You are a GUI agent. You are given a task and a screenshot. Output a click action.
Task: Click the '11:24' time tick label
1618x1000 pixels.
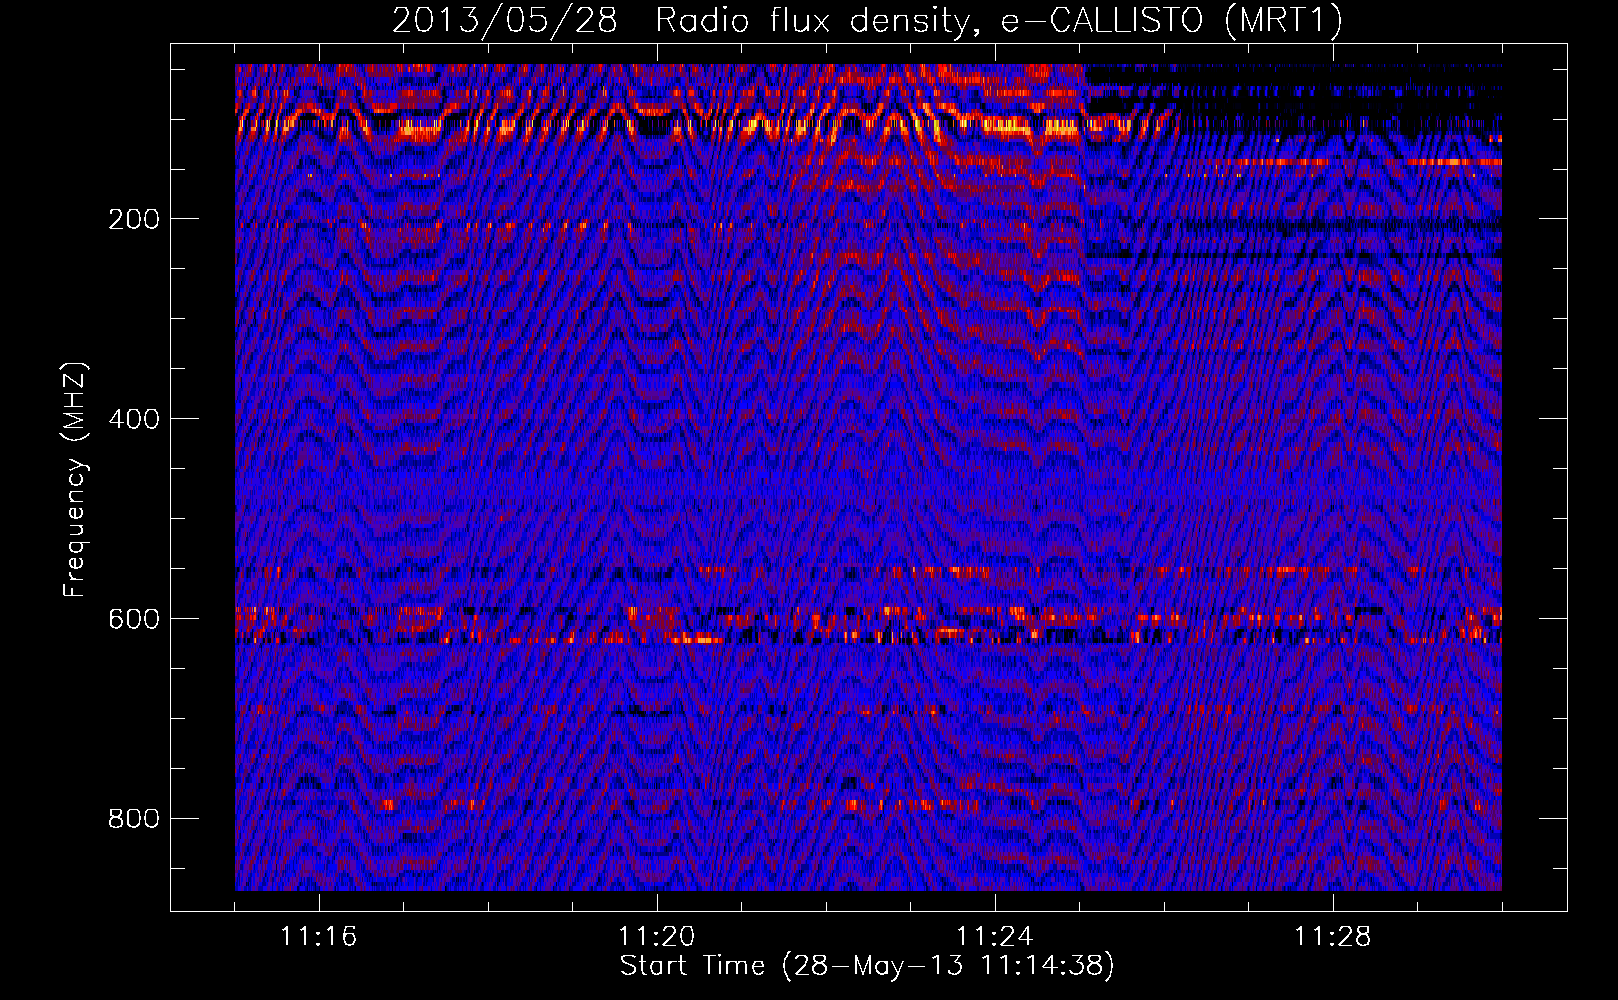(x=994, y=937)
